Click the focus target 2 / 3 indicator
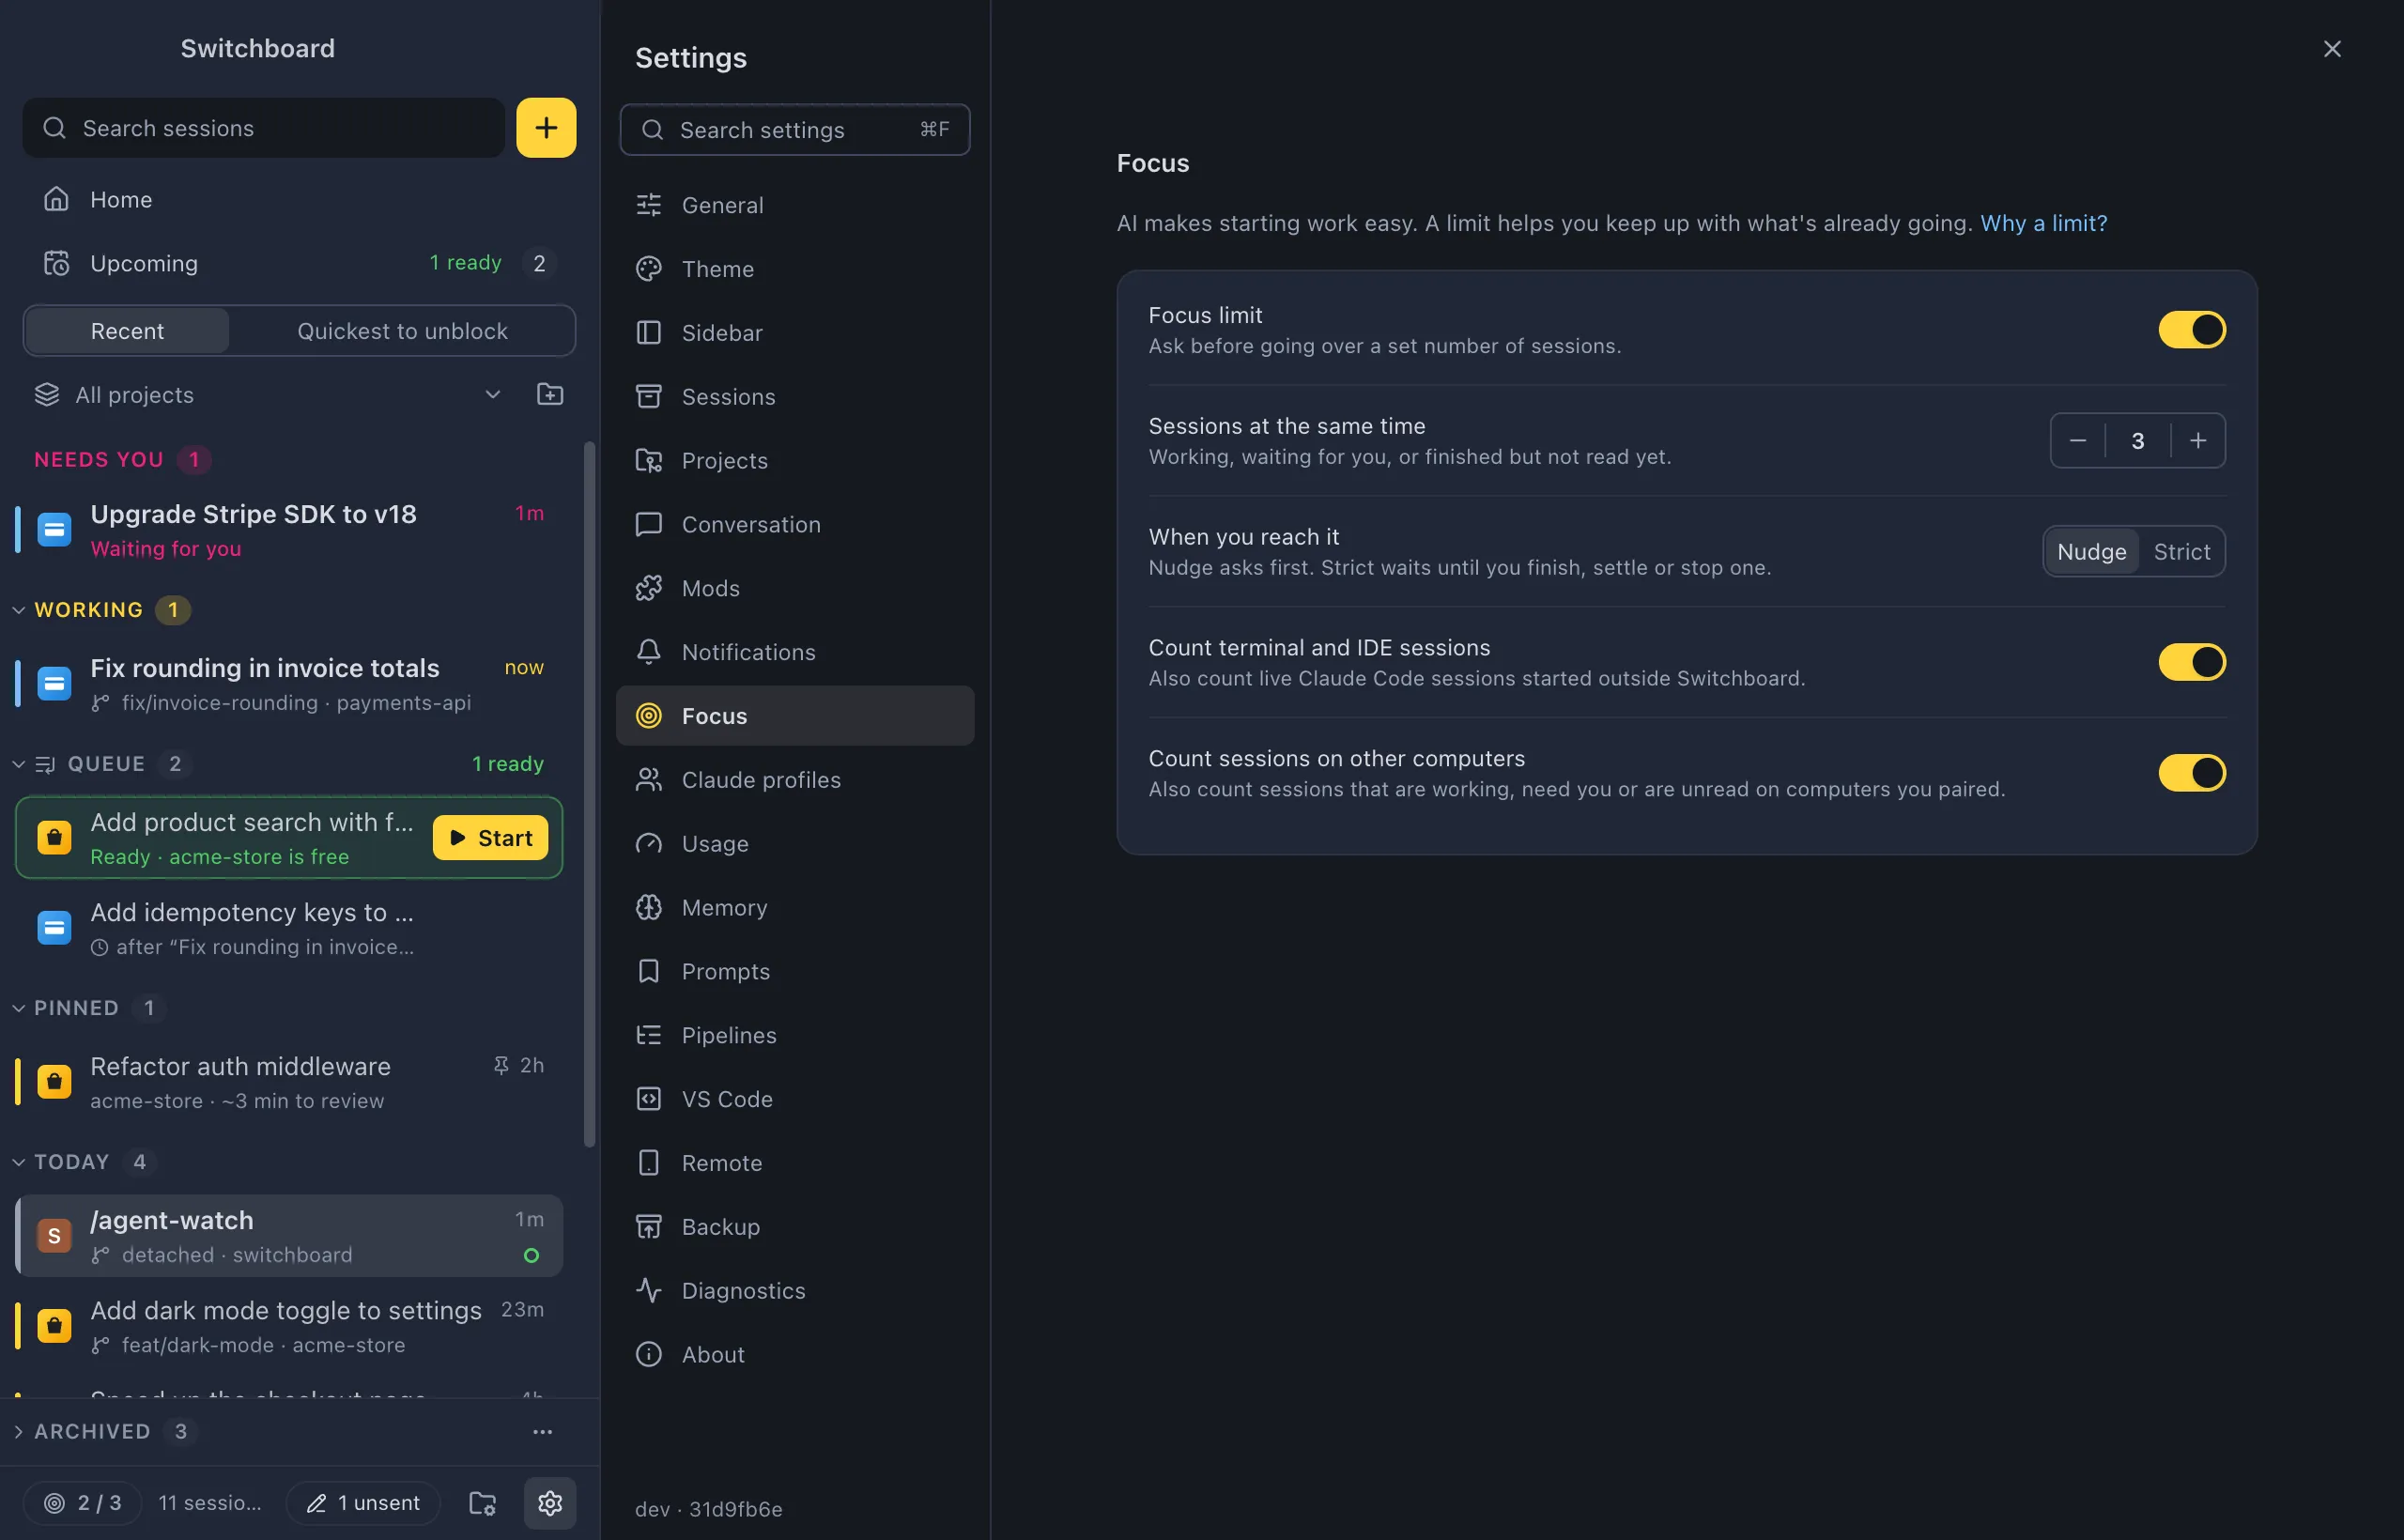This screenshot has width=2404, height=1540. pyautogui.click(x=82, y=1502)
